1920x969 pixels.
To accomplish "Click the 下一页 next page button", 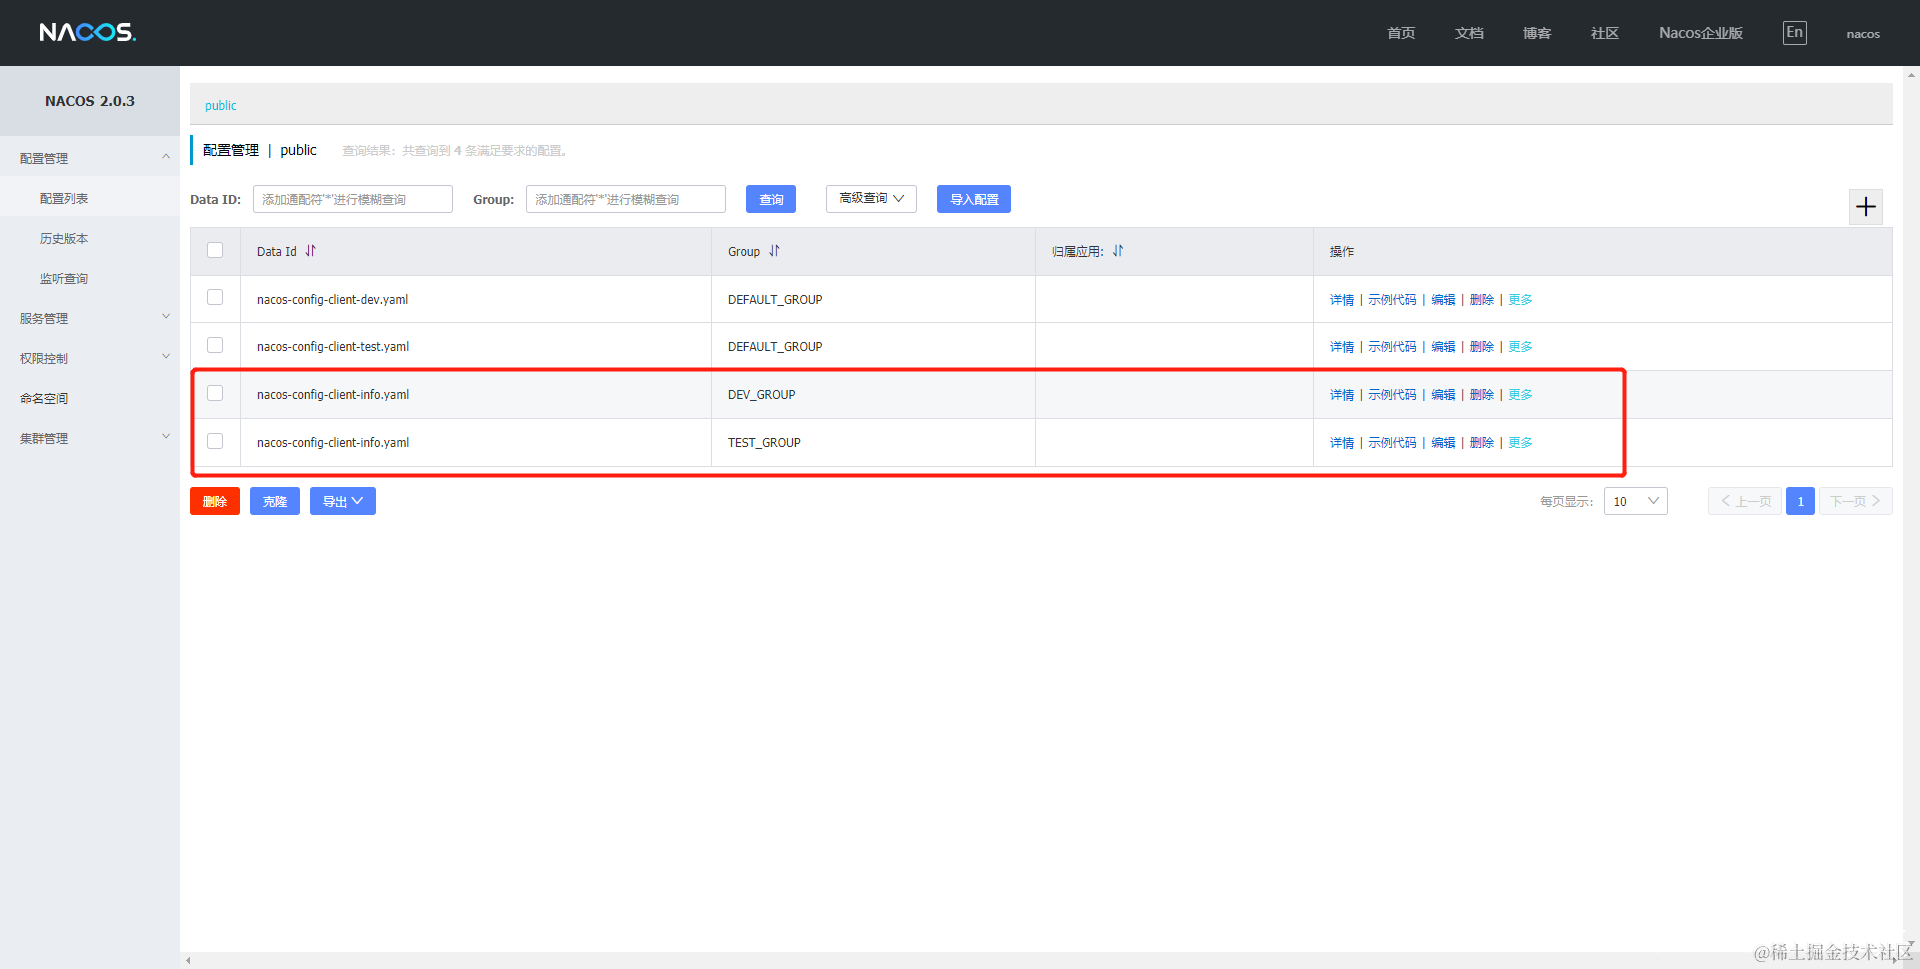I will pos(1856,501).
